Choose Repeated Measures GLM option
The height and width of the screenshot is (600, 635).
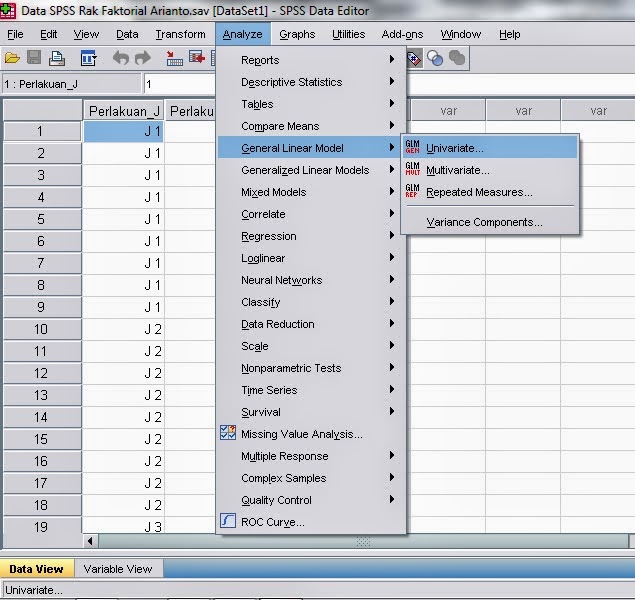490,192
